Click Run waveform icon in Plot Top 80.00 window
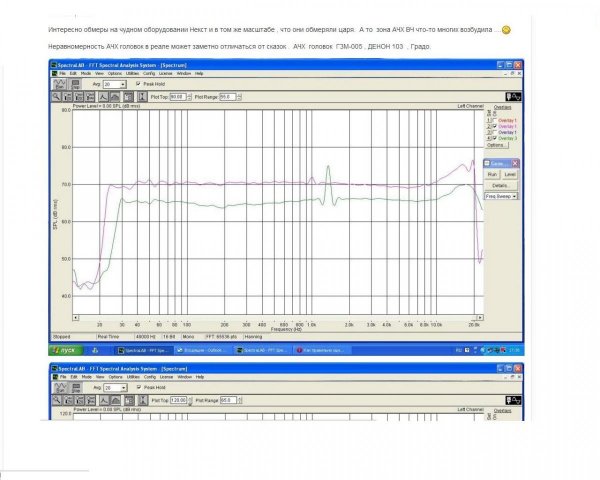This screenshot has height=480, width=600. coord(59,84)
